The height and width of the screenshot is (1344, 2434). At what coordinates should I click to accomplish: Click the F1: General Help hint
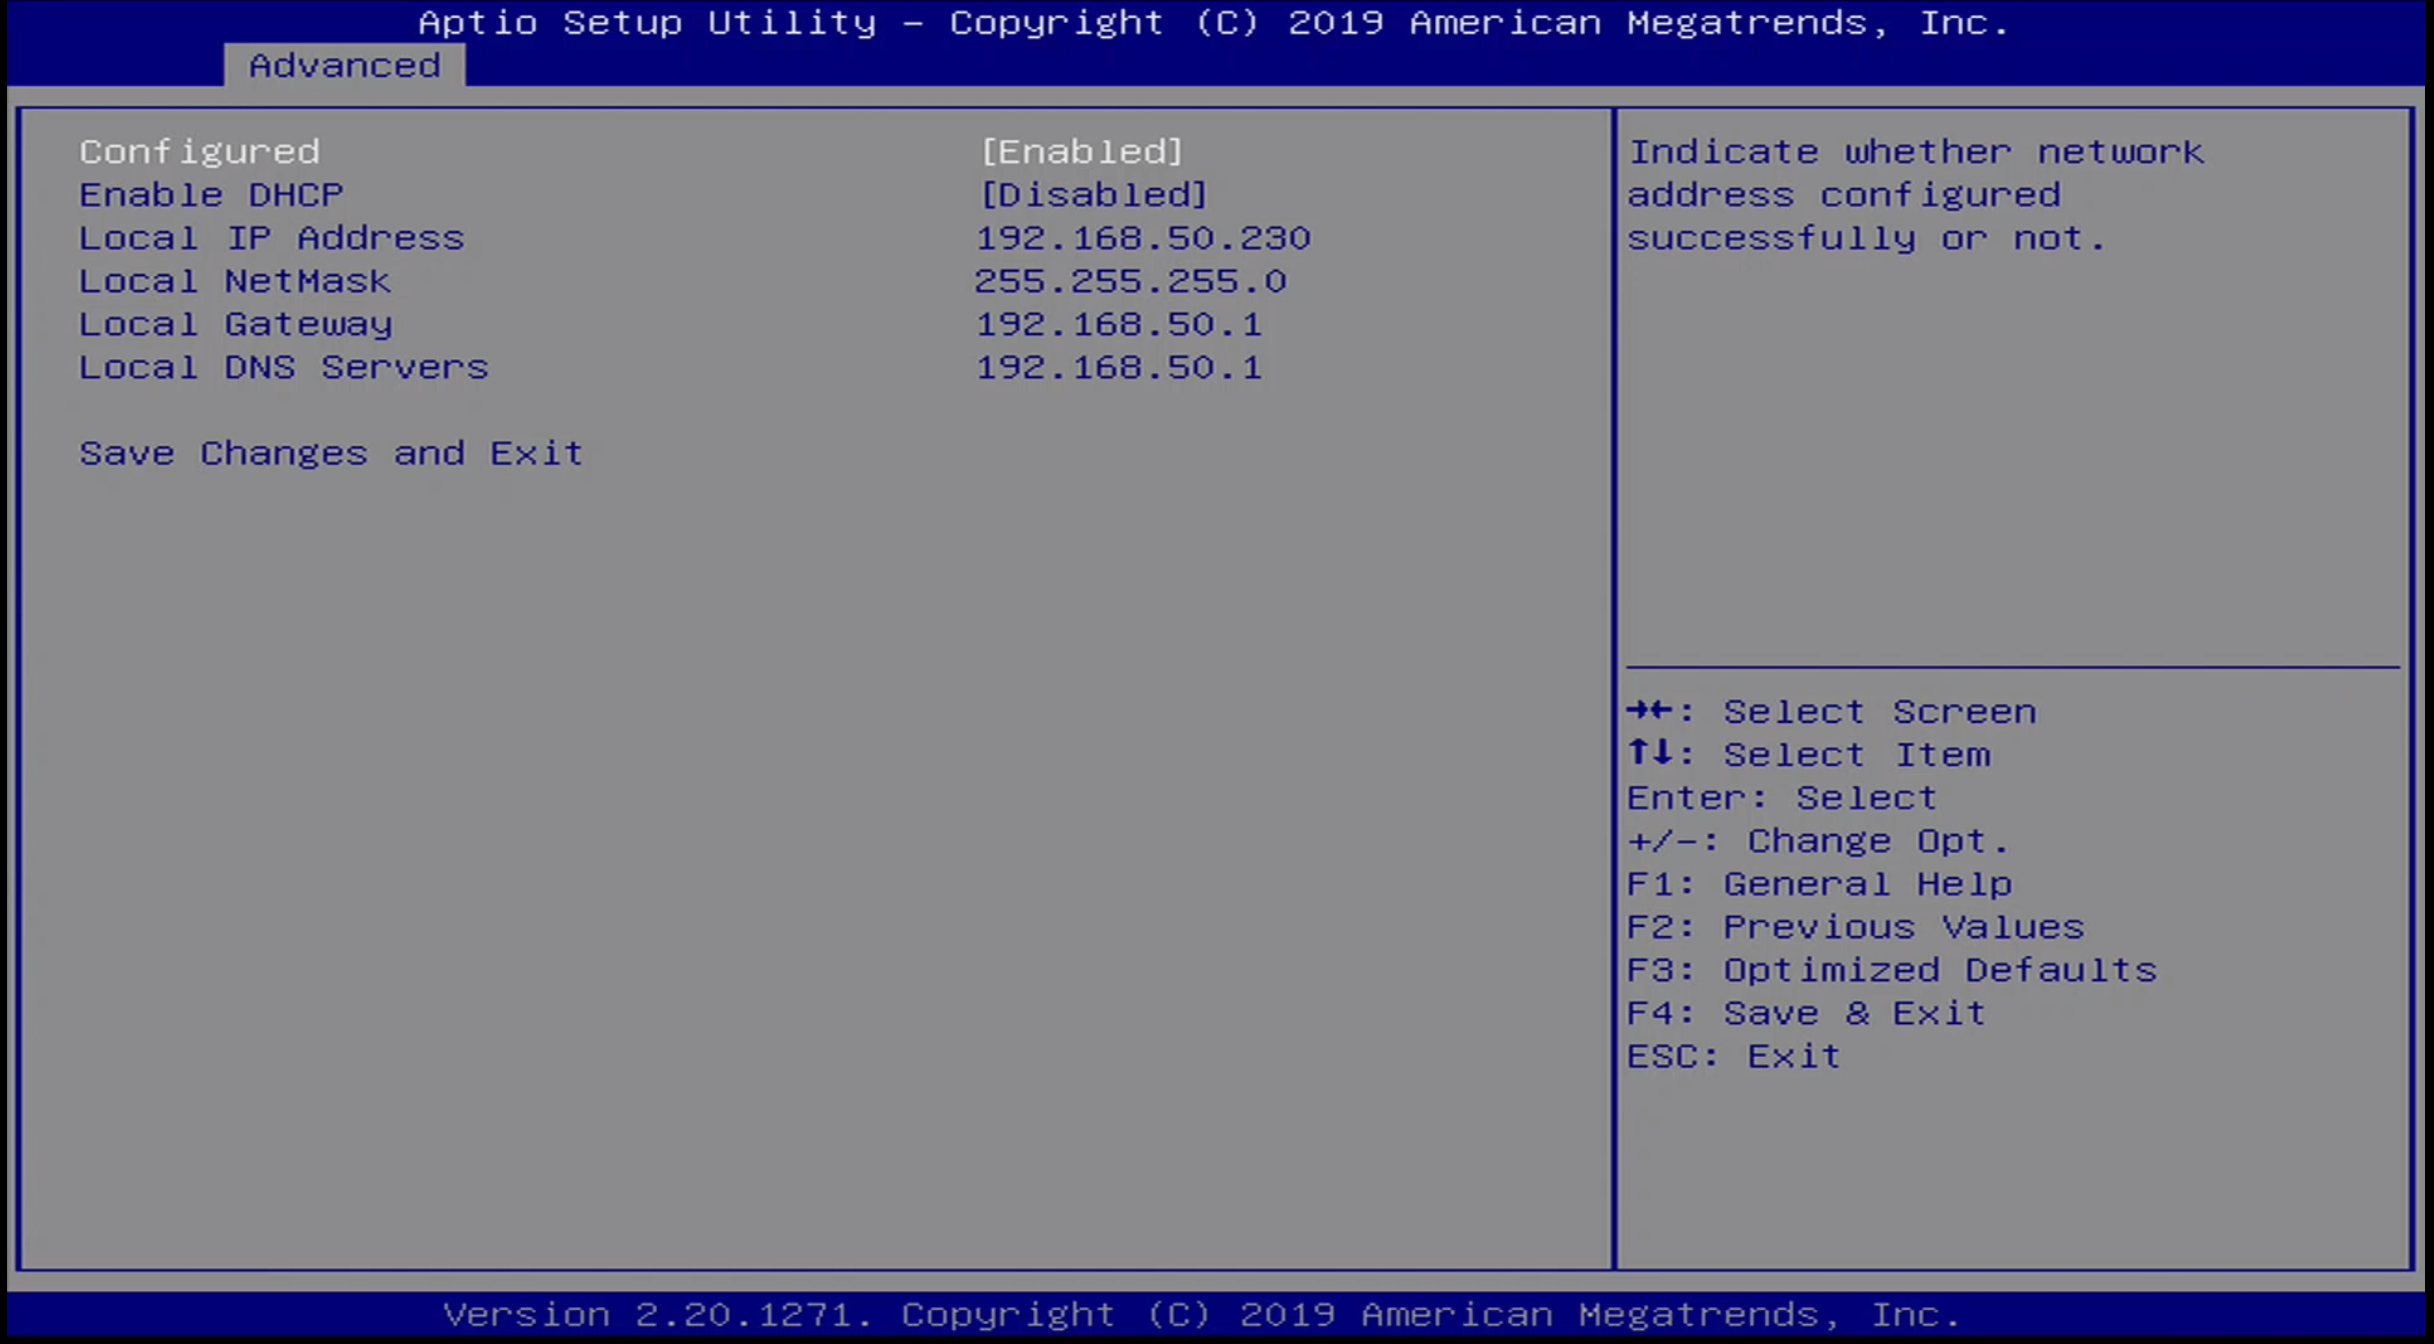pyautogui.click(x=1820, y=884)
